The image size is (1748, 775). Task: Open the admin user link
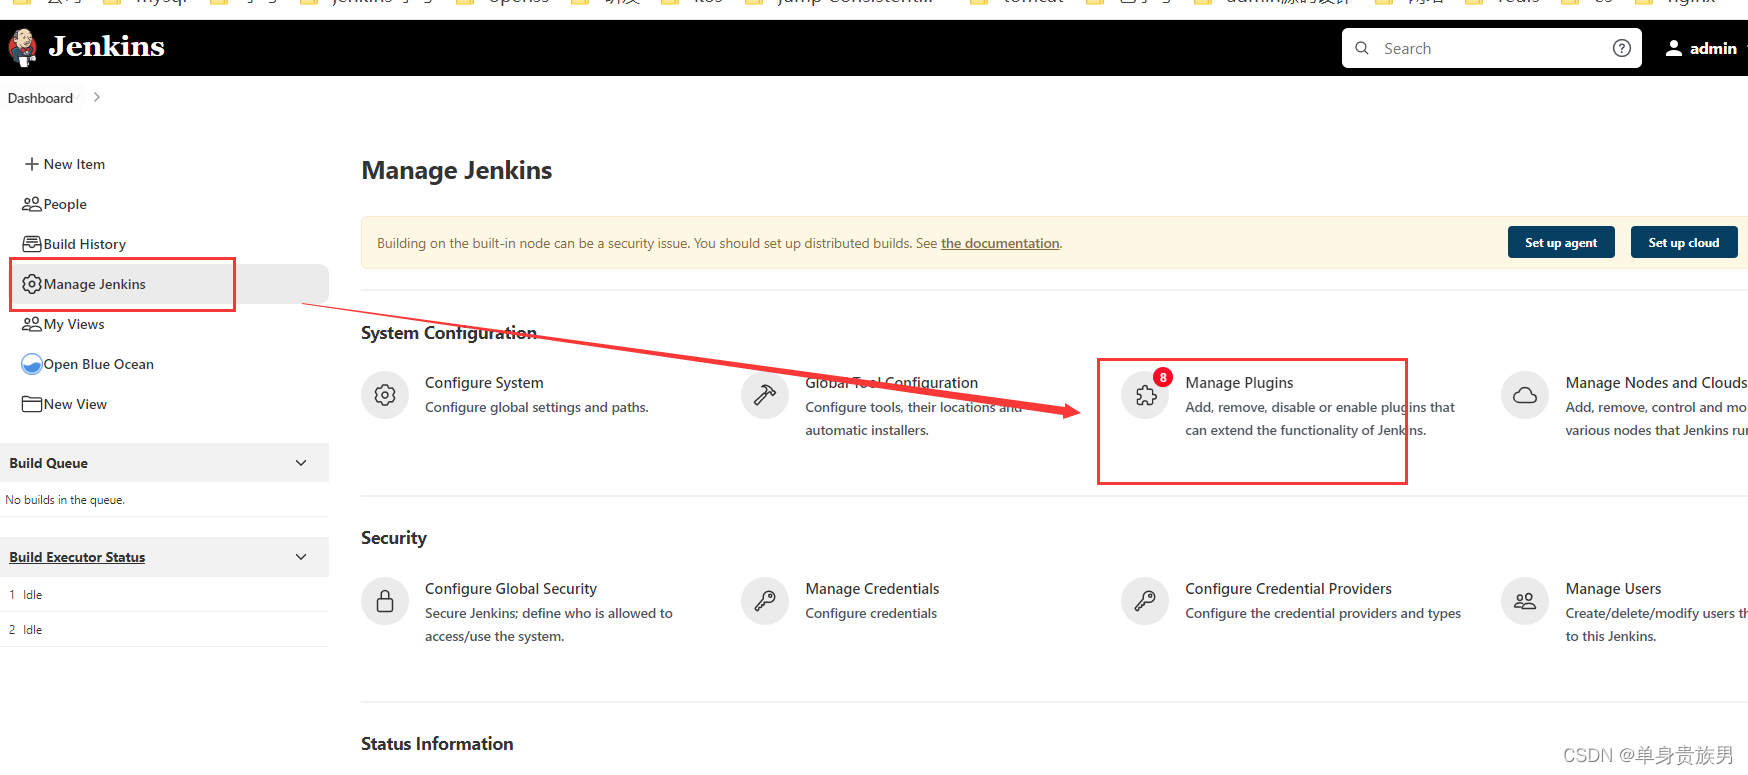[x=1712, y=48]
